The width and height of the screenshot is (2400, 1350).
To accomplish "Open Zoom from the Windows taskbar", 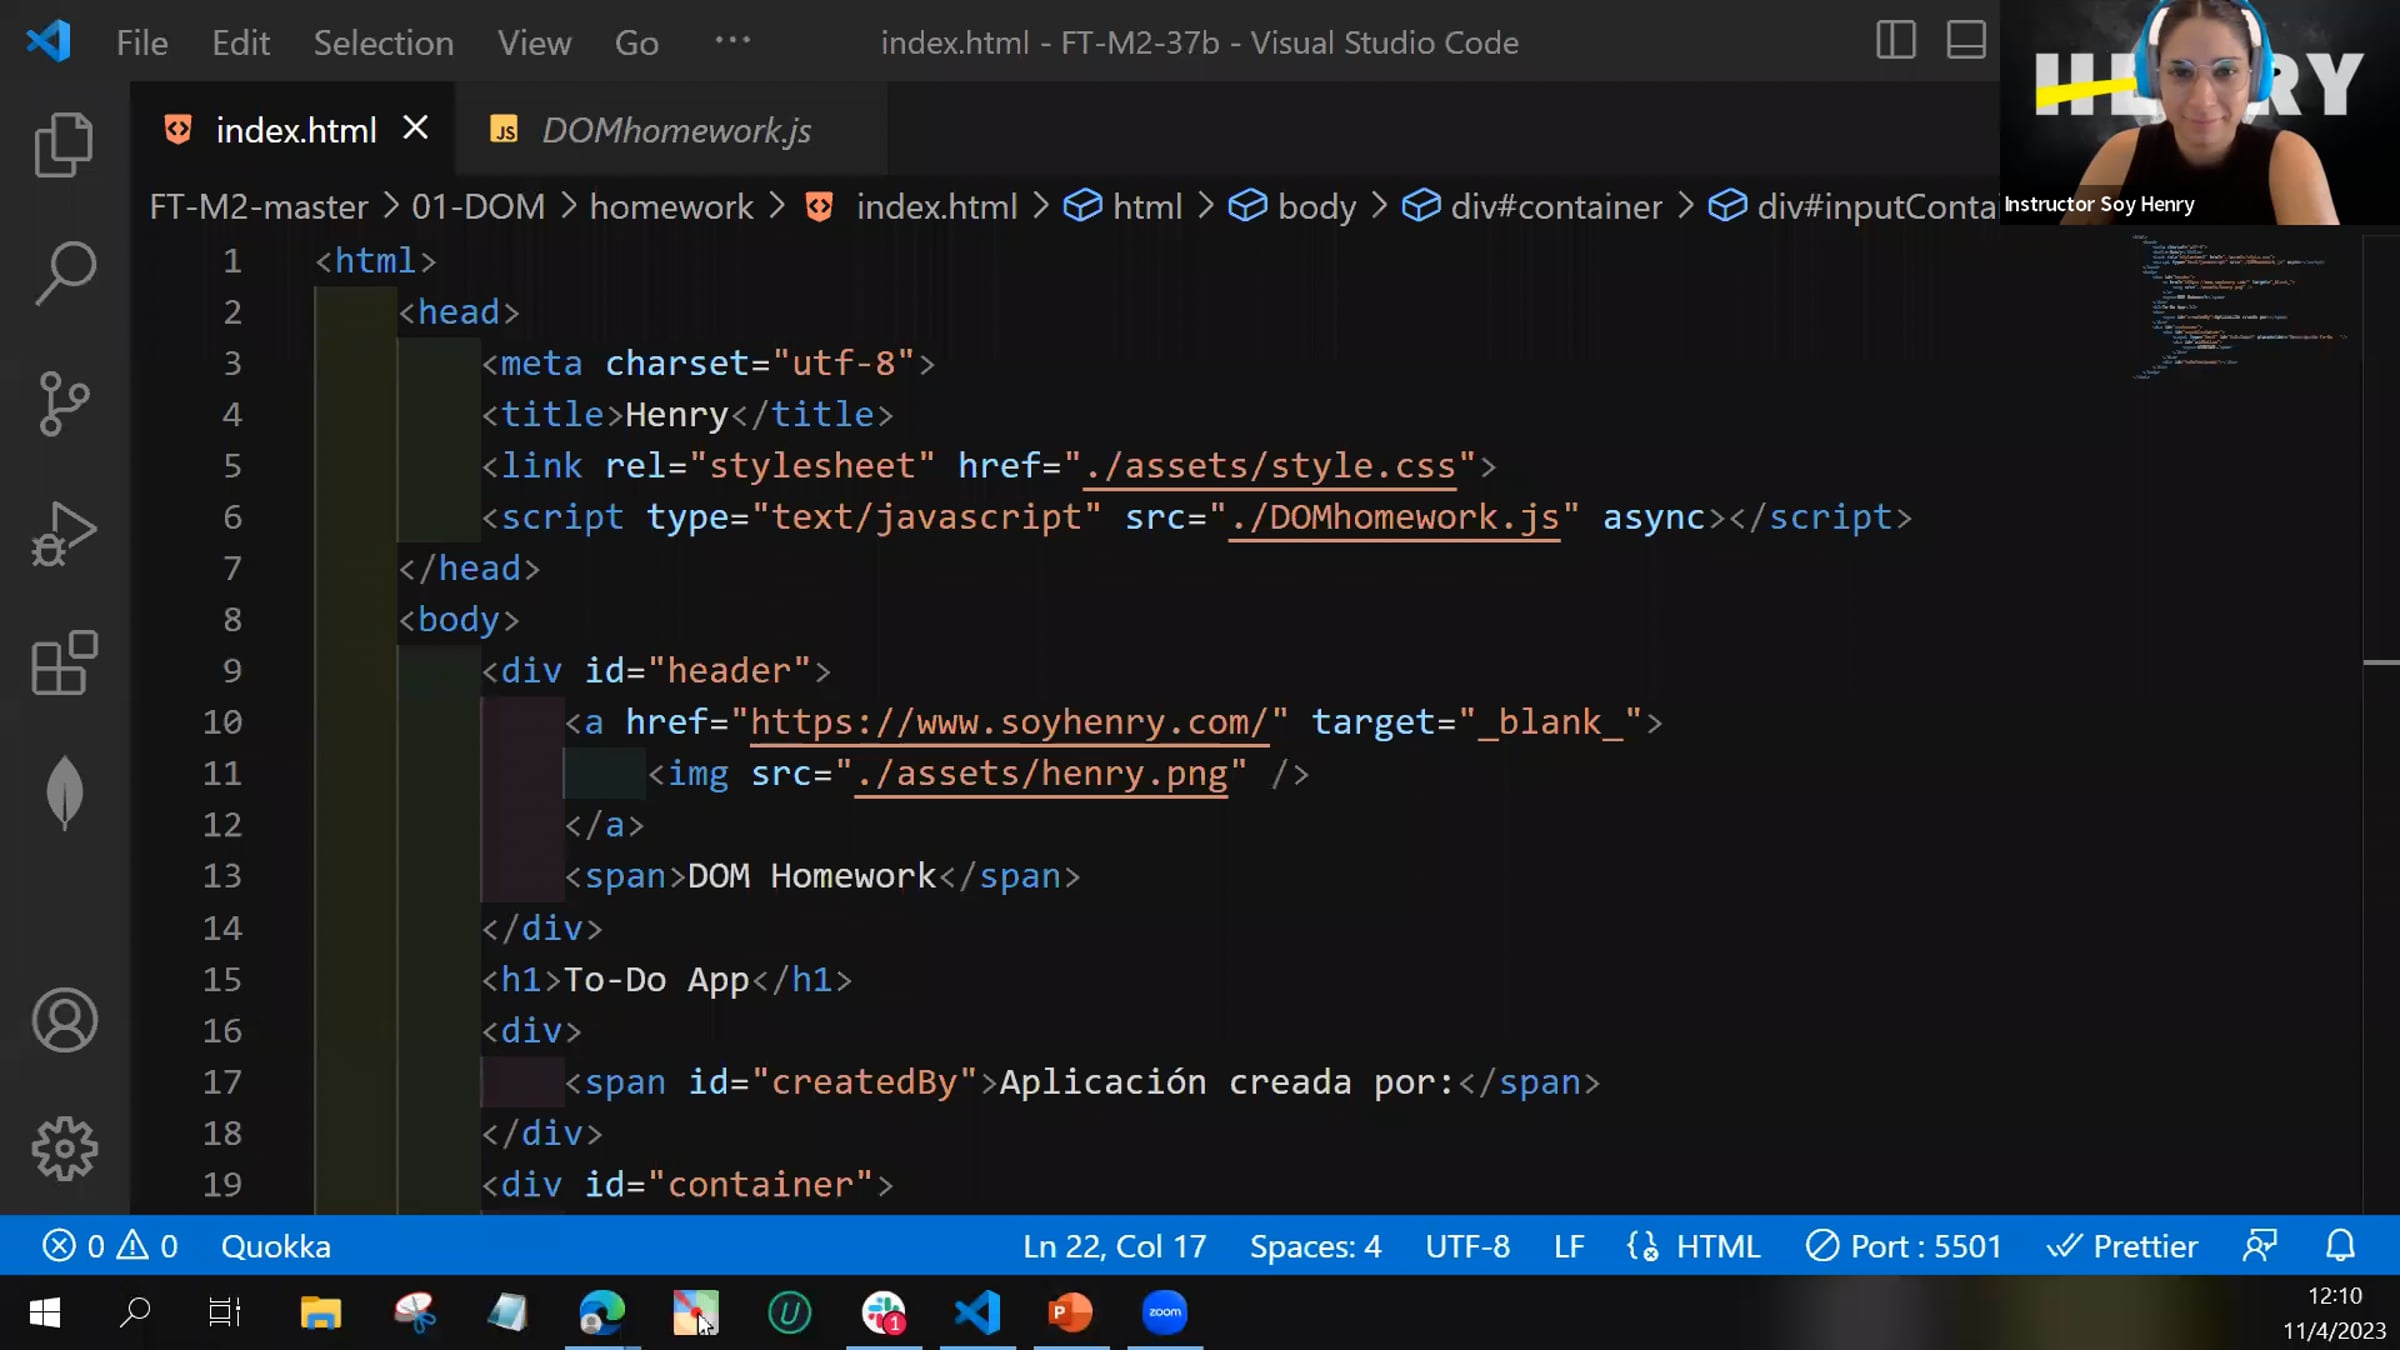I will point(1164,1312).
